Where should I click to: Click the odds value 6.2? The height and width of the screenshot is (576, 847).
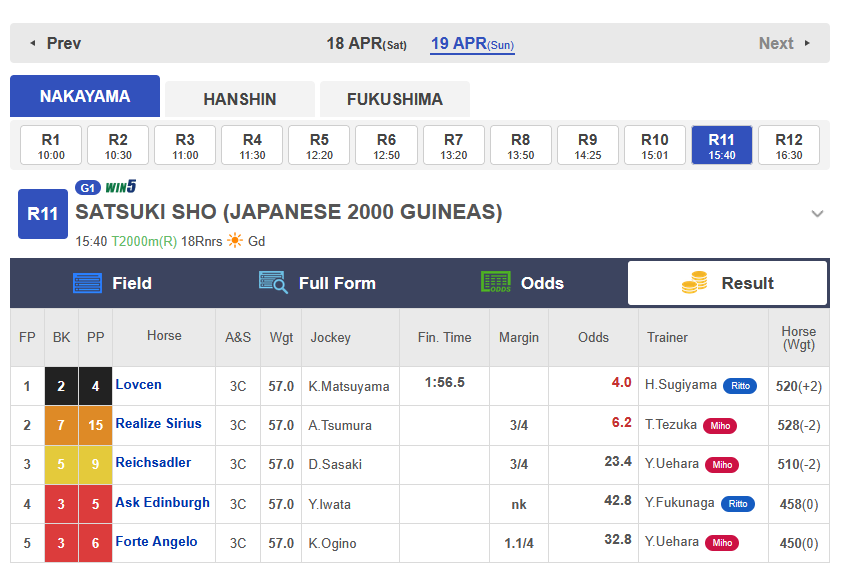click(621, 423)
